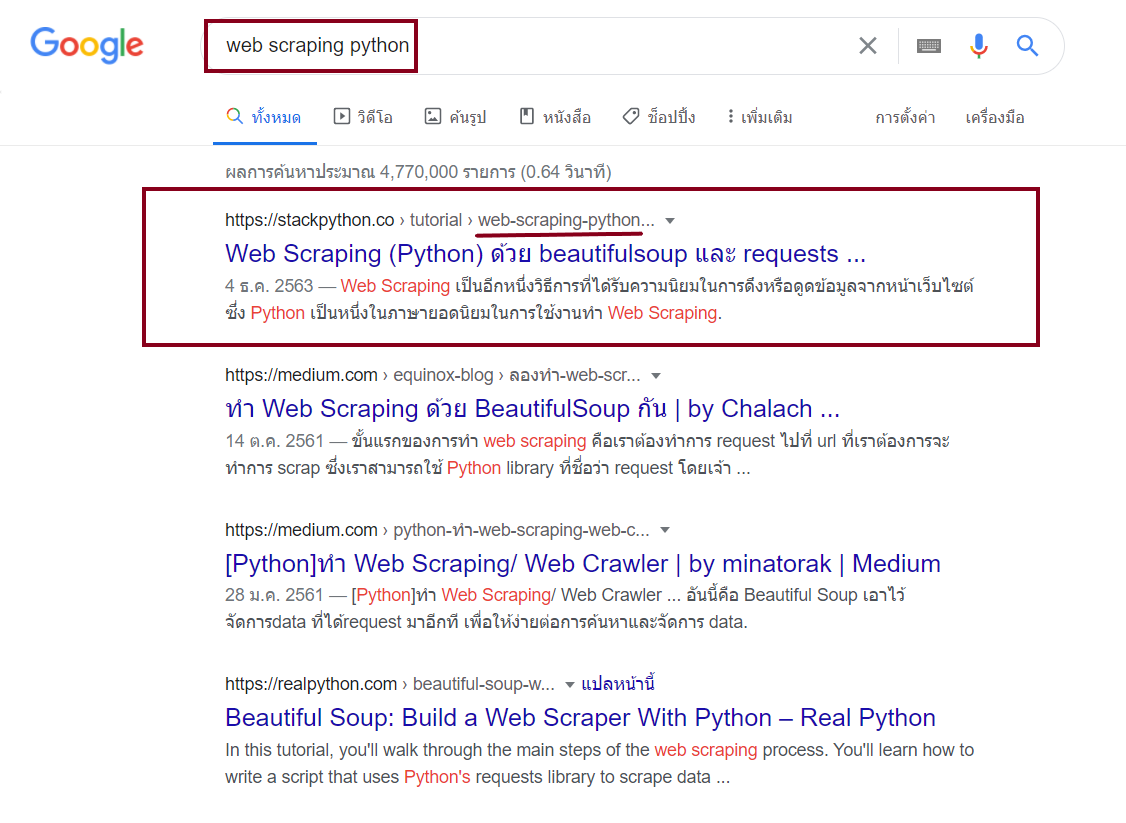The width and height of the screenshot is (1126, 823).
Task: Open เครื่องมือ tools options
Action: click(x=995, y=118)
